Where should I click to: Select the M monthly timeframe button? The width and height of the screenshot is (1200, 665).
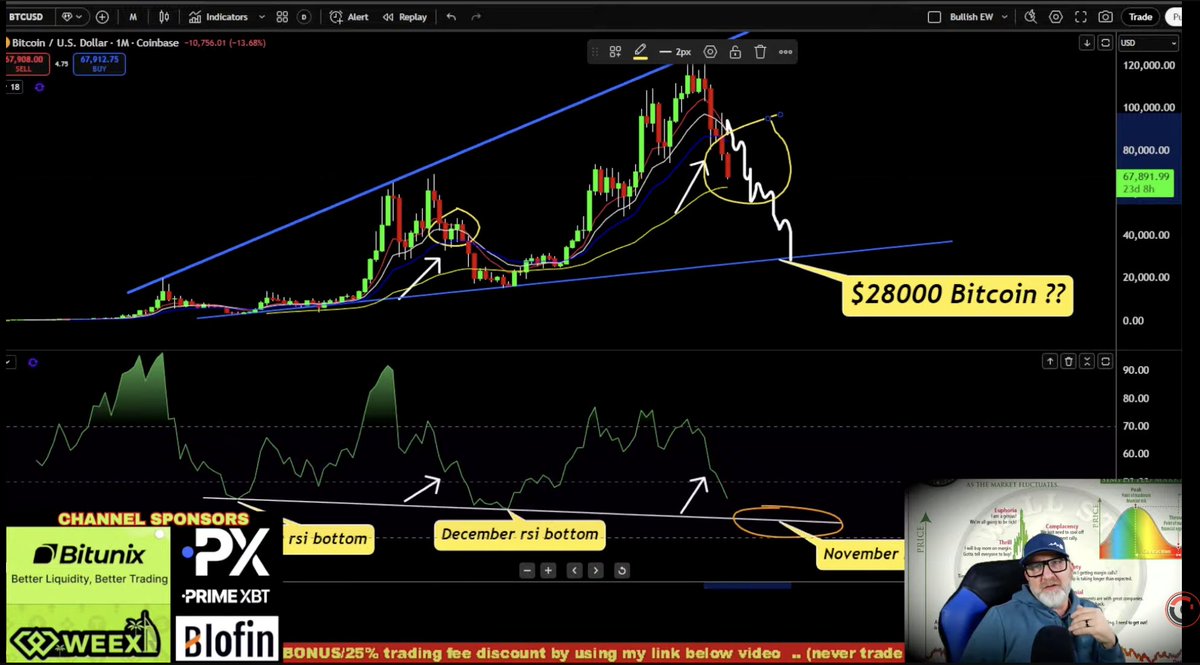click(133, 17)
